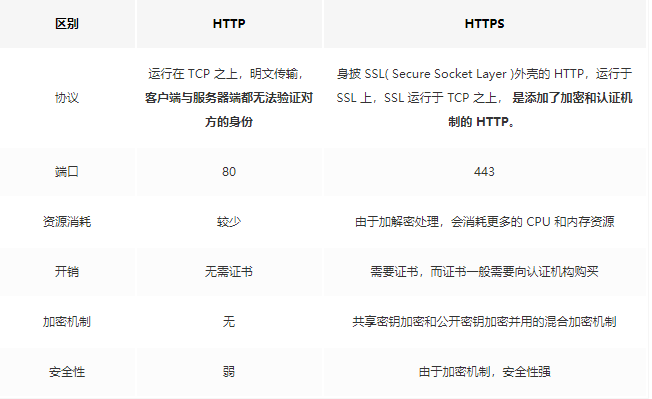Click the cell reading 较少
The height and width of the screenshot is (399, 652).
point(229,222)
